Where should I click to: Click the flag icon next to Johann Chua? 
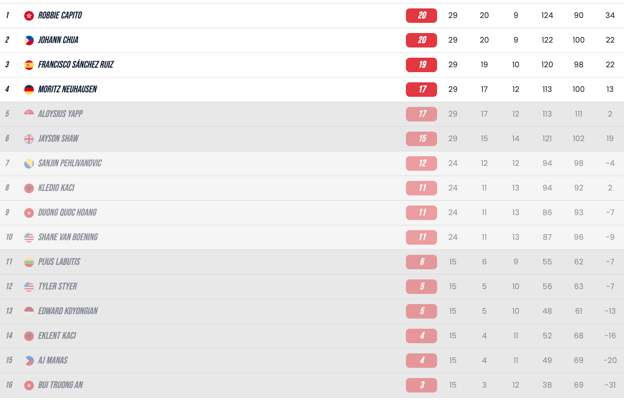[29, 40]
